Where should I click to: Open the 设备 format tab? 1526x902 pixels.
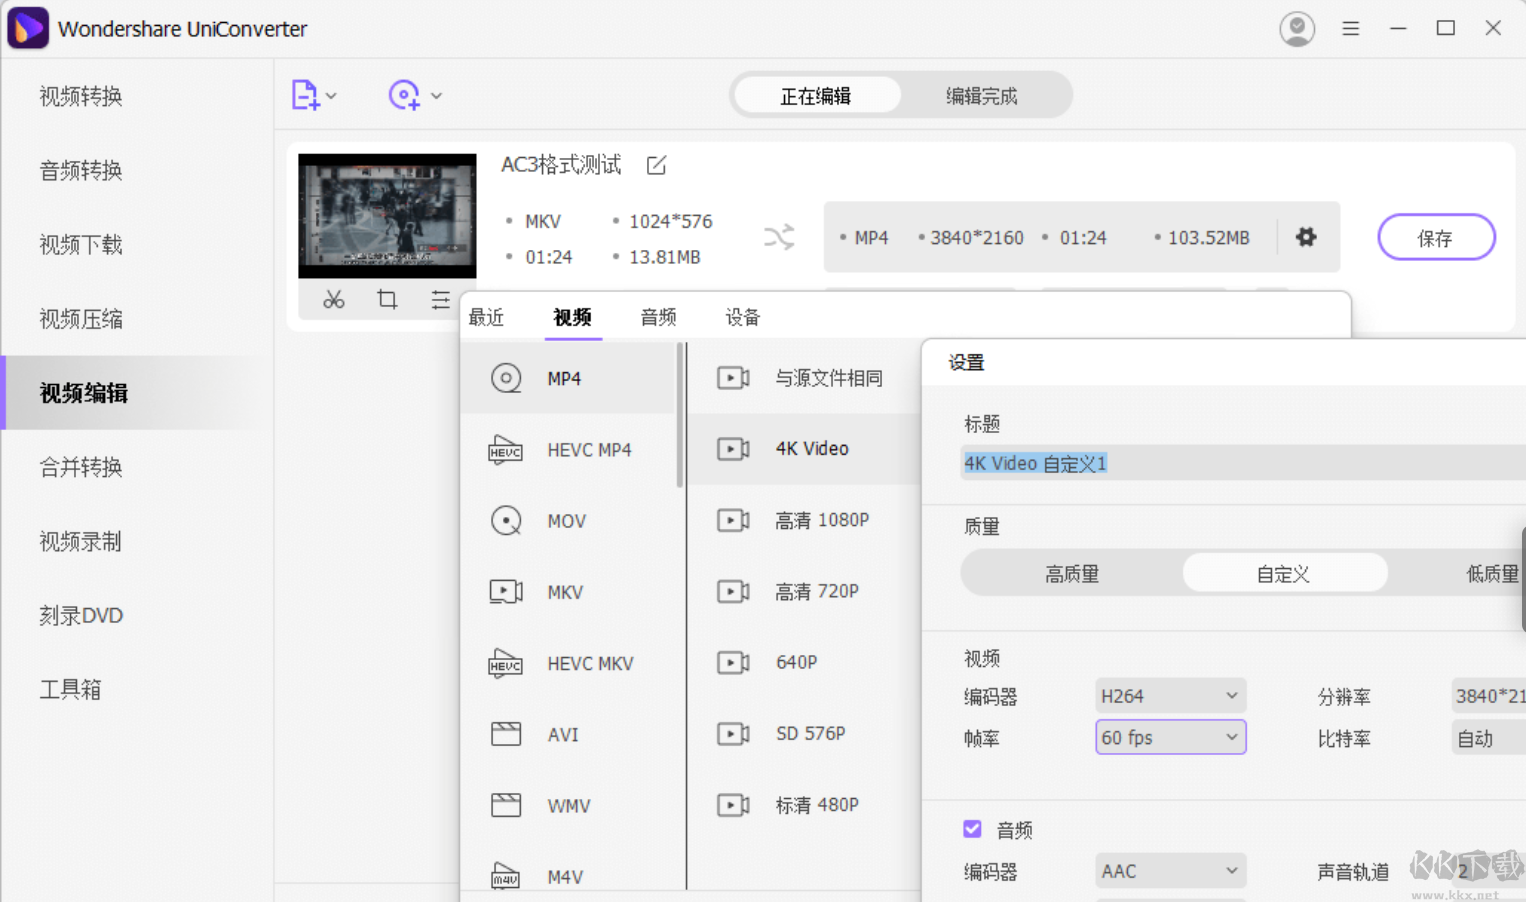[743, 317]
